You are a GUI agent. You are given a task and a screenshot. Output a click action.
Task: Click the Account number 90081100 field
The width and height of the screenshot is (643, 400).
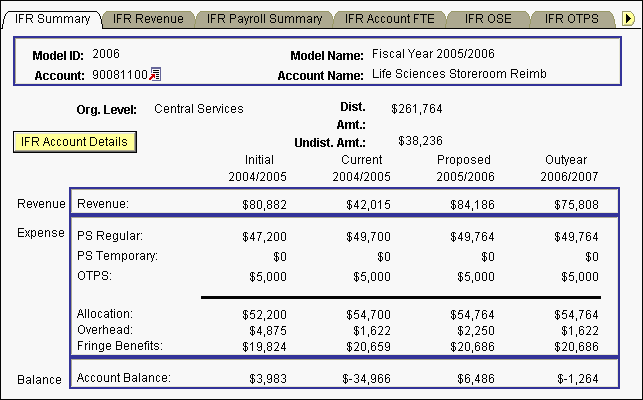pyautogui.click(x=120, y=75)
